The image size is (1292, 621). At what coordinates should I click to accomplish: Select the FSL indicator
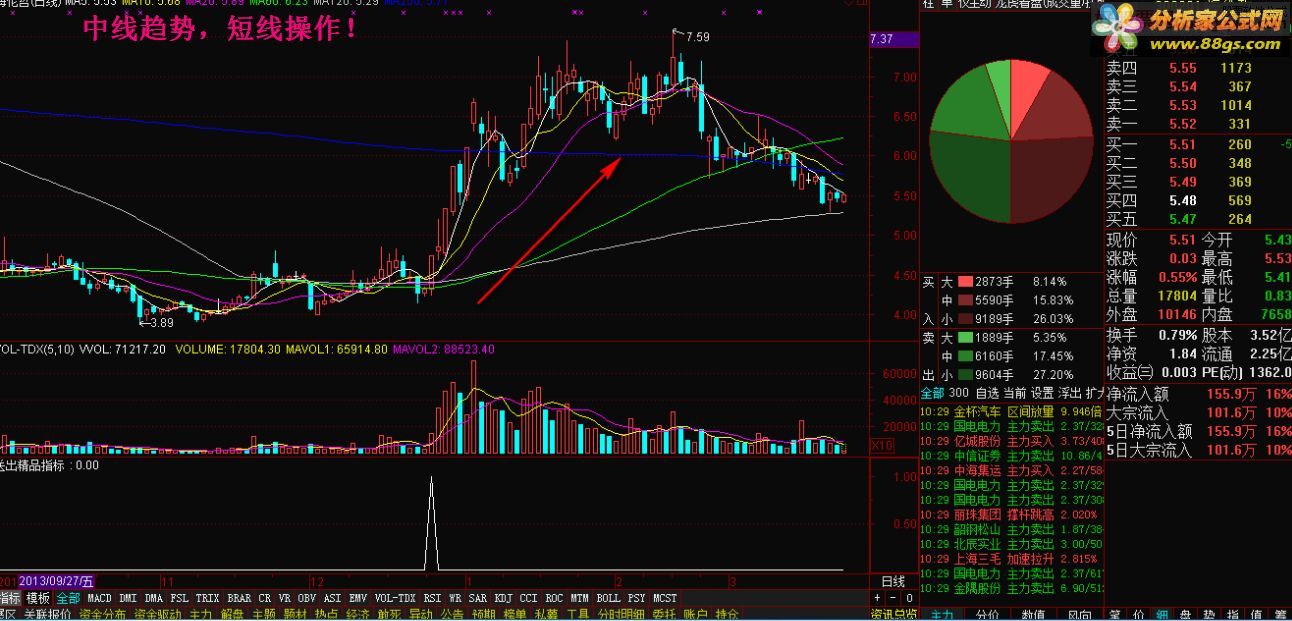(x=180, y=598)
